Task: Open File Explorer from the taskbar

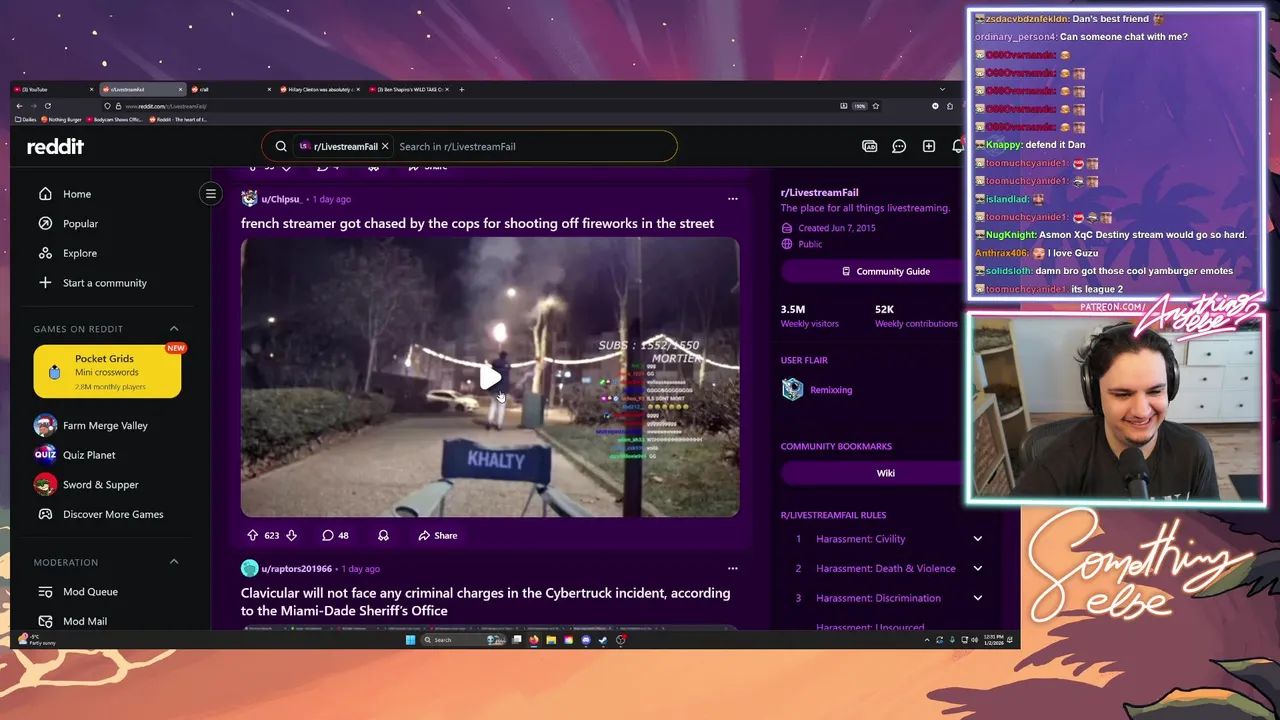Action: [x=551, y=640]
